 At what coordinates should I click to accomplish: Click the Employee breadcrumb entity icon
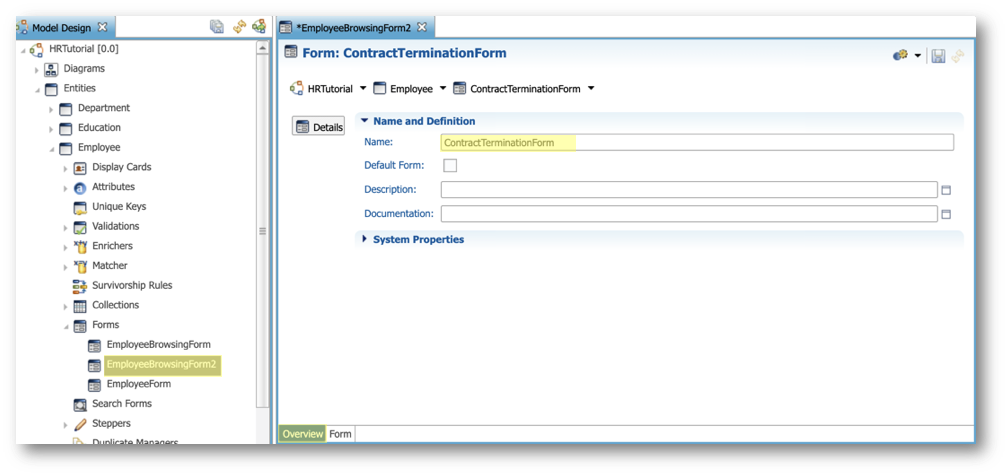pos(379,89)
